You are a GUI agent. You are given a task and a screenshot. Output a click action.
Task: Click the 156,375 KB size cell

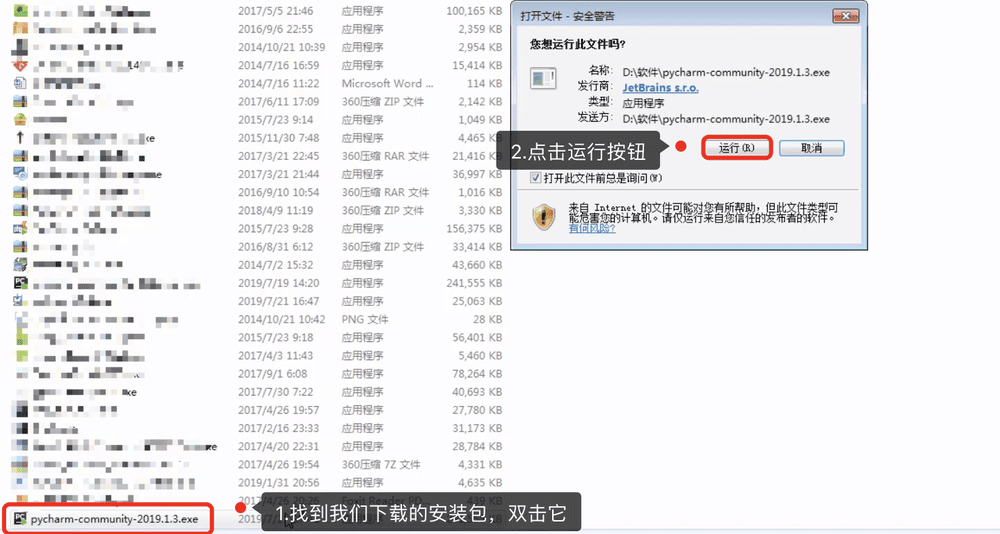(x=474, y=228)
